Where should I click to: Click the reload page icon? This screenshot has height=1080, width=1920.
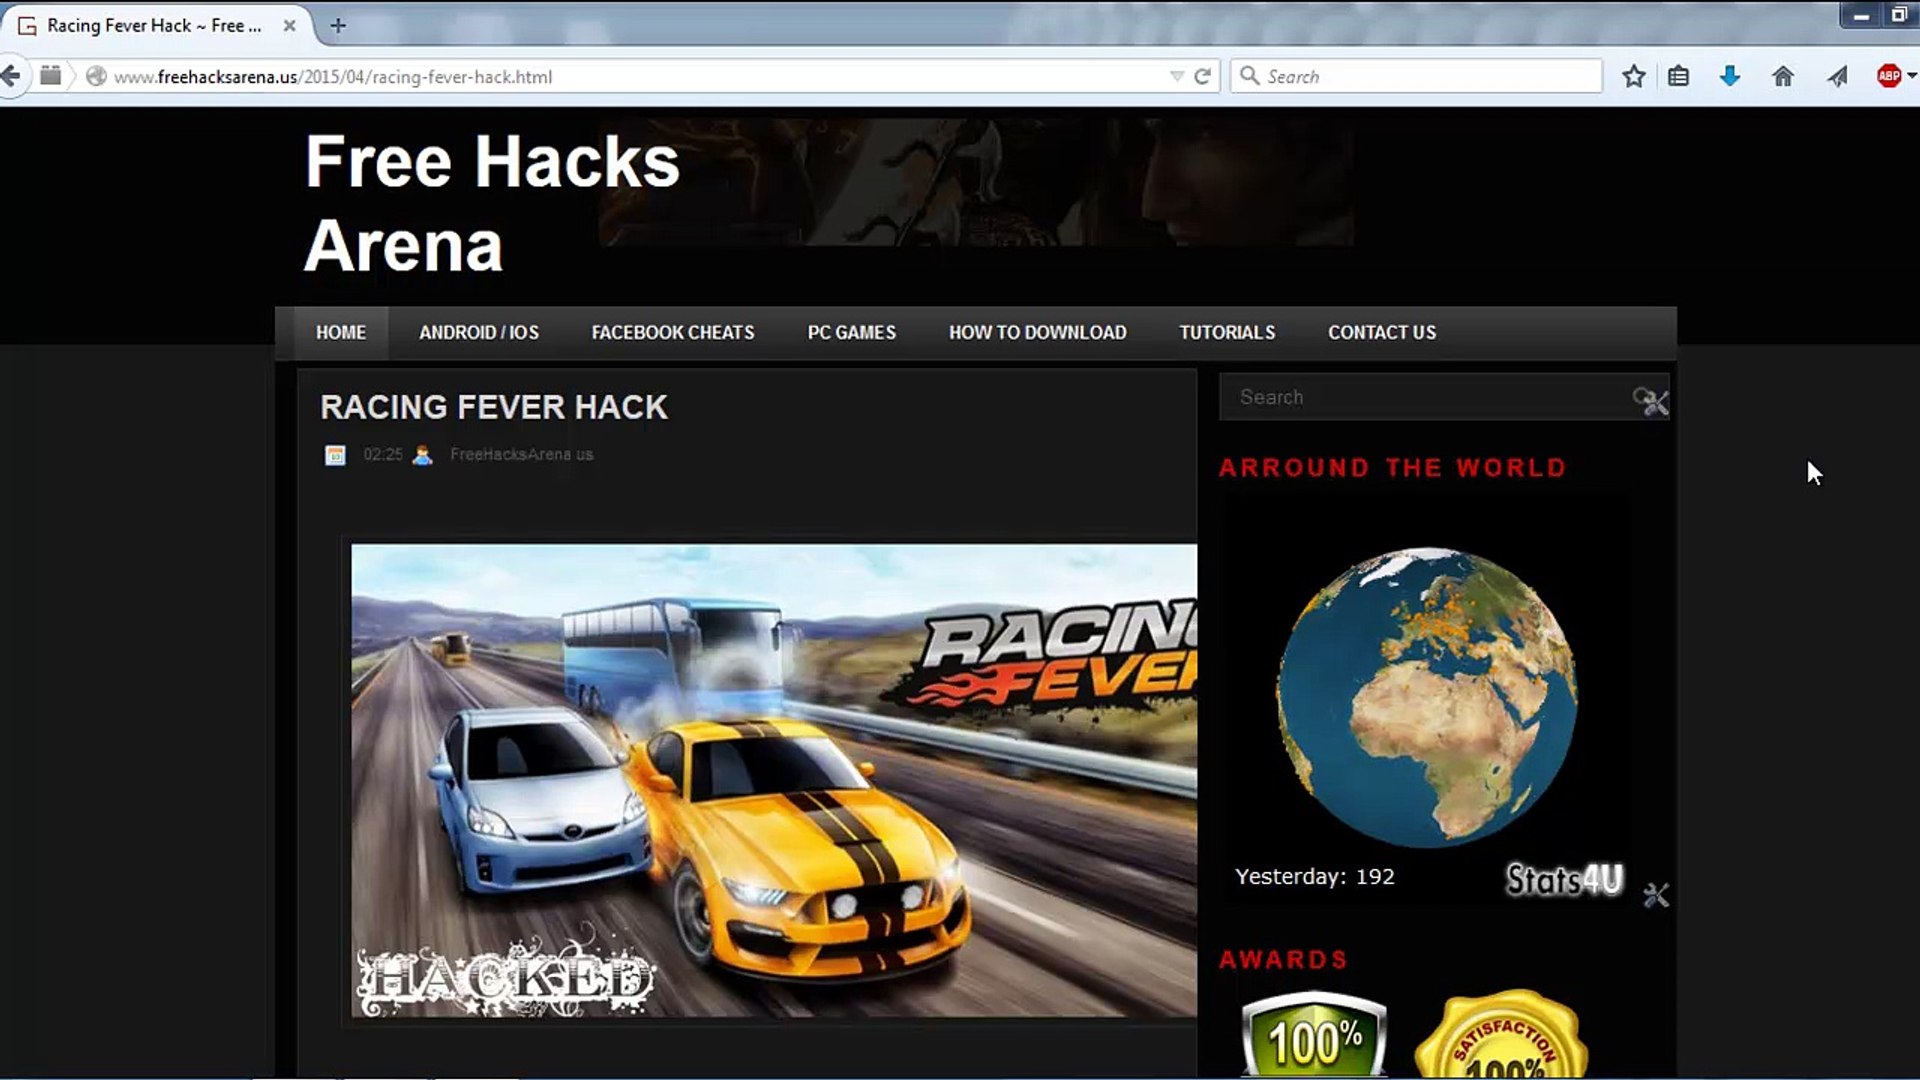pos(1202,76)
